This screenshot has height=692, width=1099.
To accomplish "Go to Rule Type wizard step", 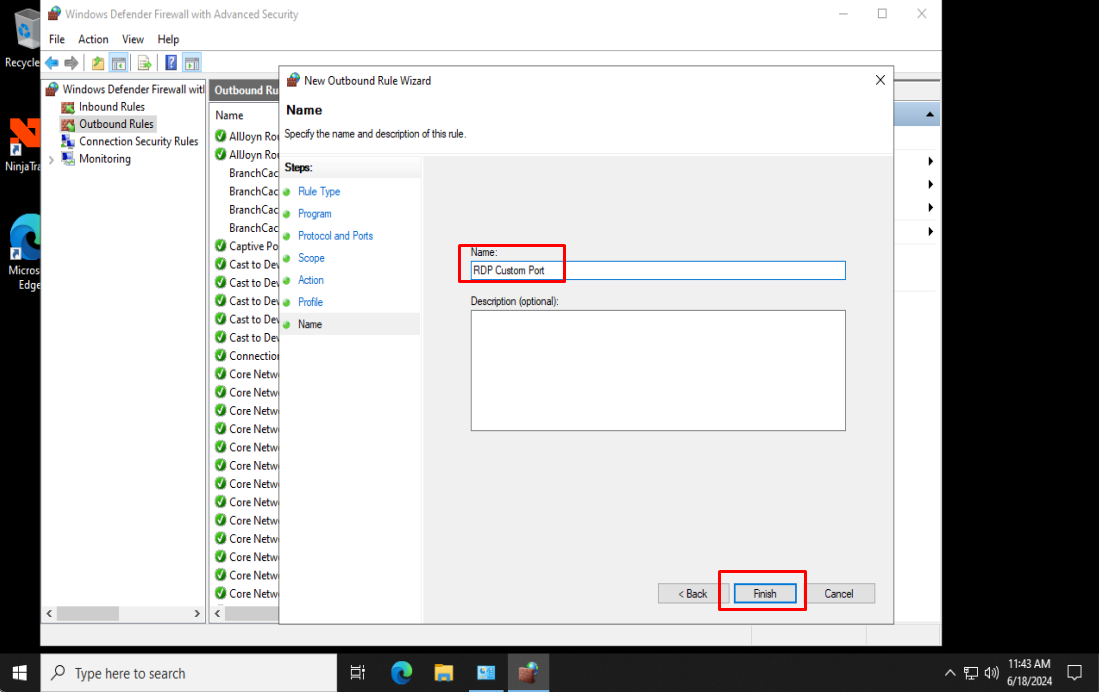I will coord(319,191).
